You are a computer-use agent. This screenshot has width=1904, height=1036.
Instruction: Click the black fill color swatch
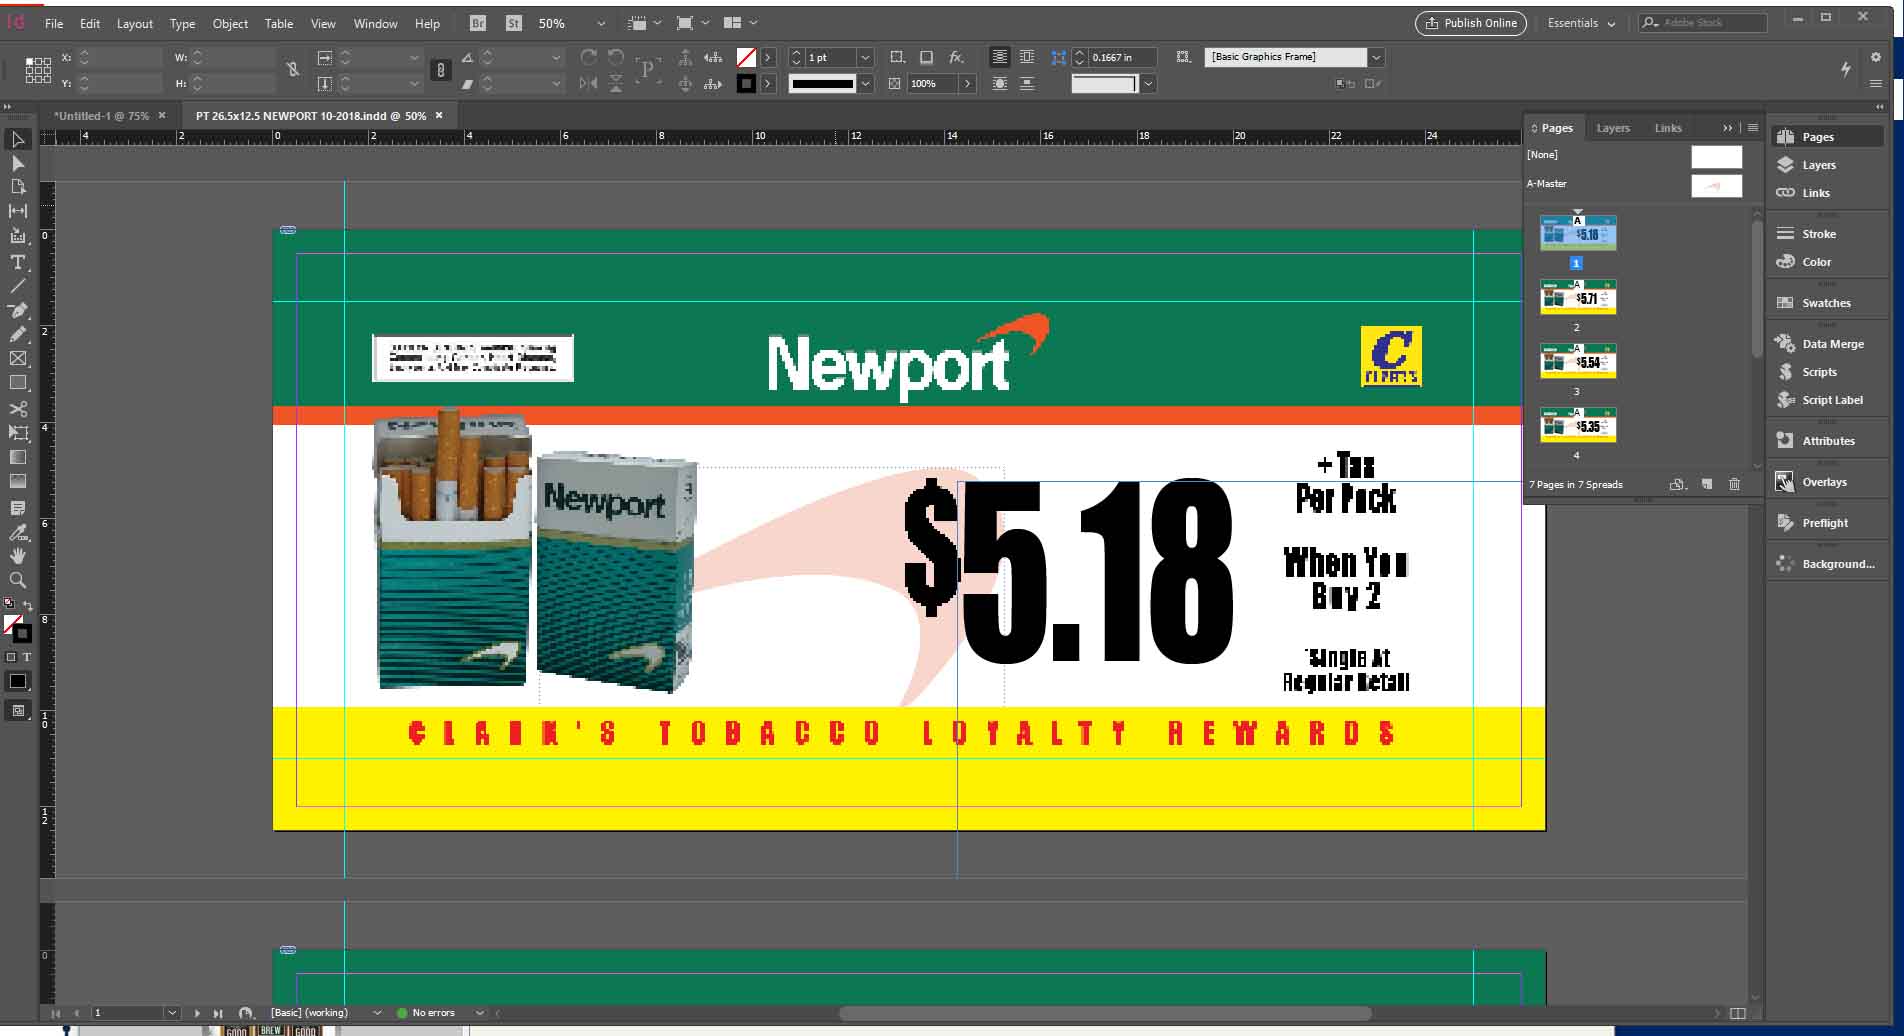tap(17, 681)
